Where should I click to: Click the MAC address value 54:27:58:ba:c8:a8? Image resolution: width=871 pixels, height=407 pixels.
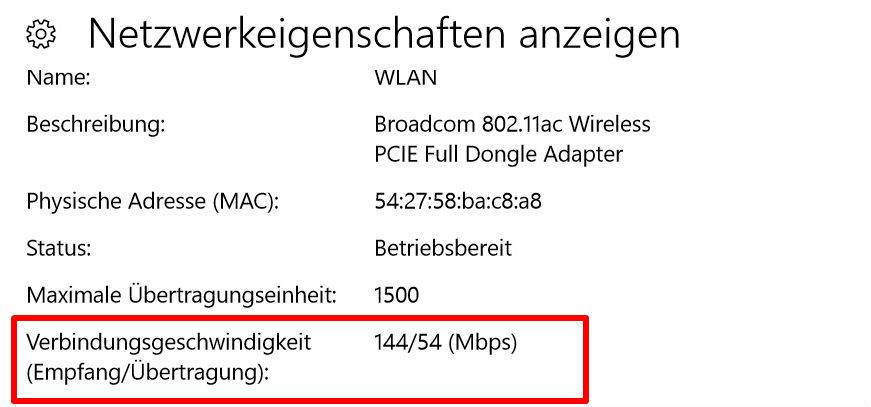click(458, 201)
